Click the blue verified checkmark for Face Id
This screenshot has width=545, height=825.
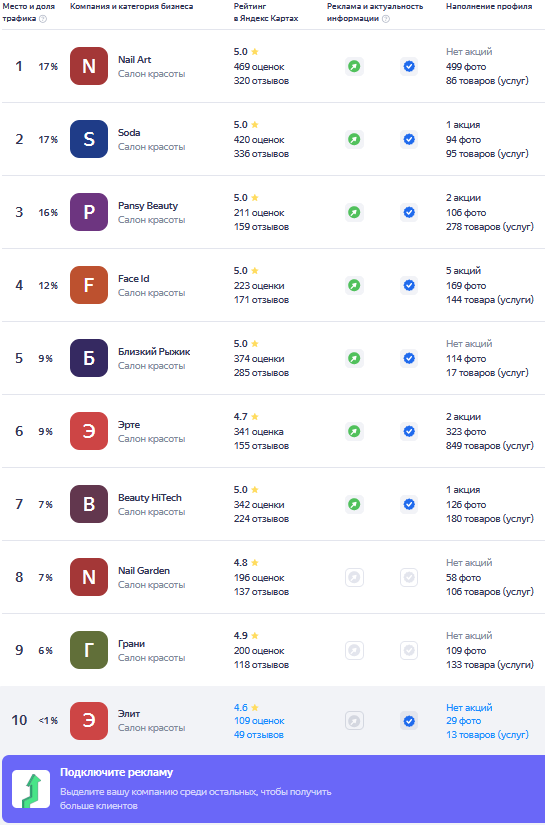point(409,286)
